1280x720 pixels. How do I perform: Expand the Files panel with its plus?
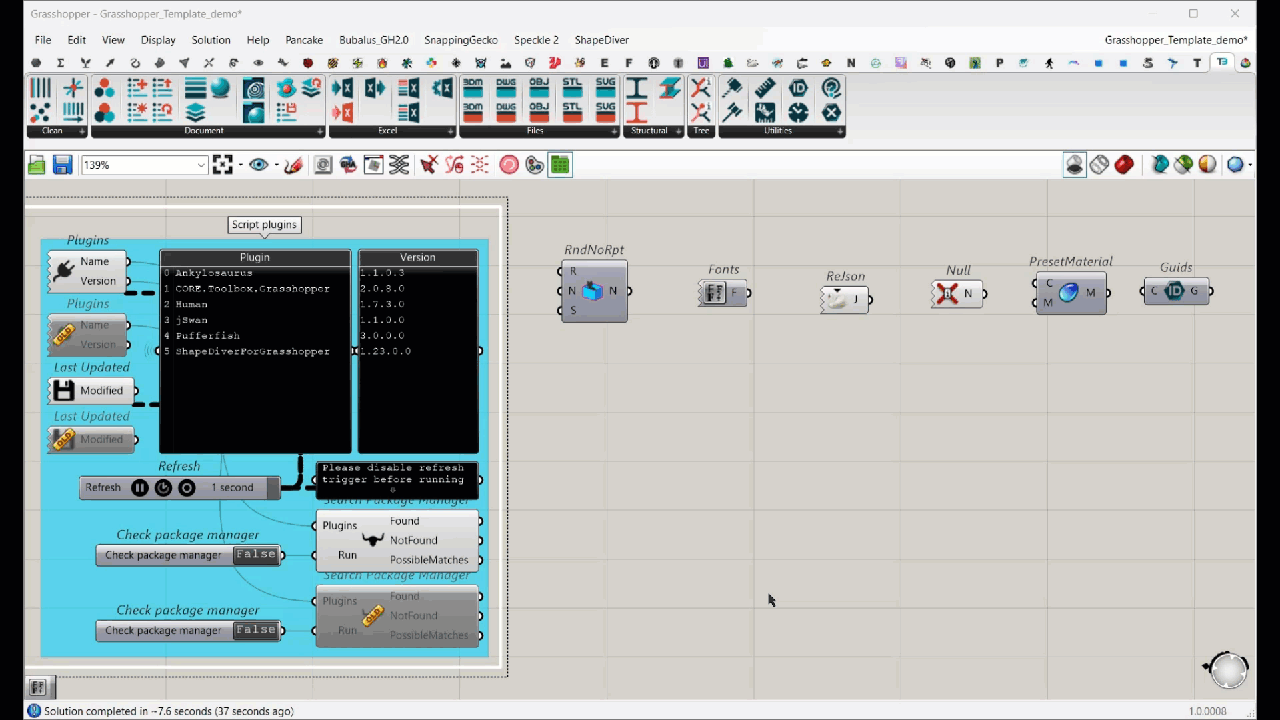click(x=615, y=131)
